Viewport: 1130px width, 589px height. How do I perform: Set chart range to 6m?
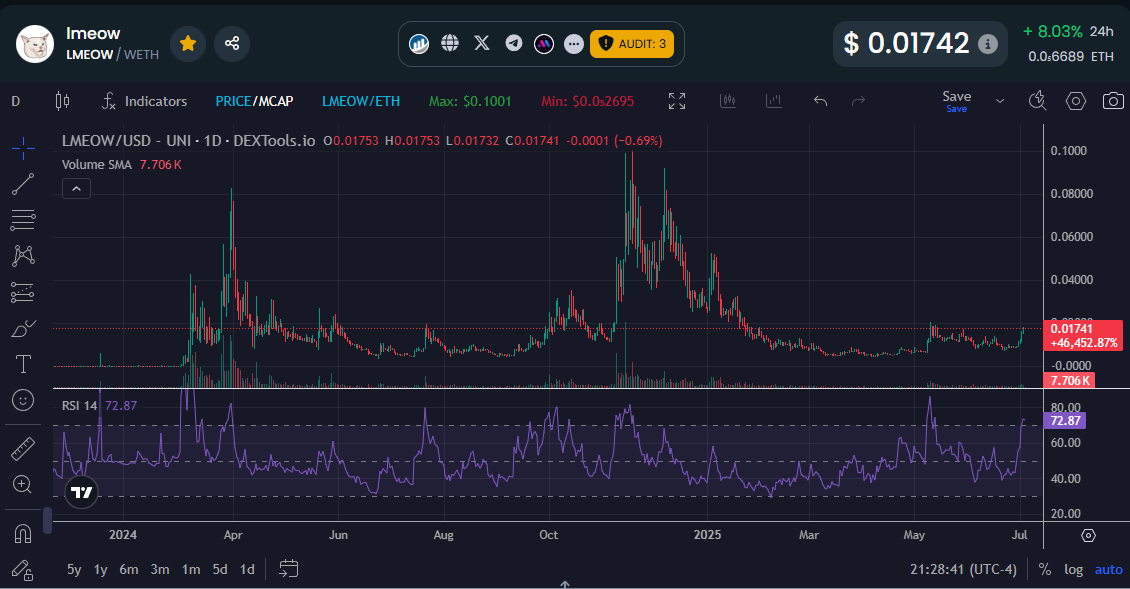pos(129,570)
